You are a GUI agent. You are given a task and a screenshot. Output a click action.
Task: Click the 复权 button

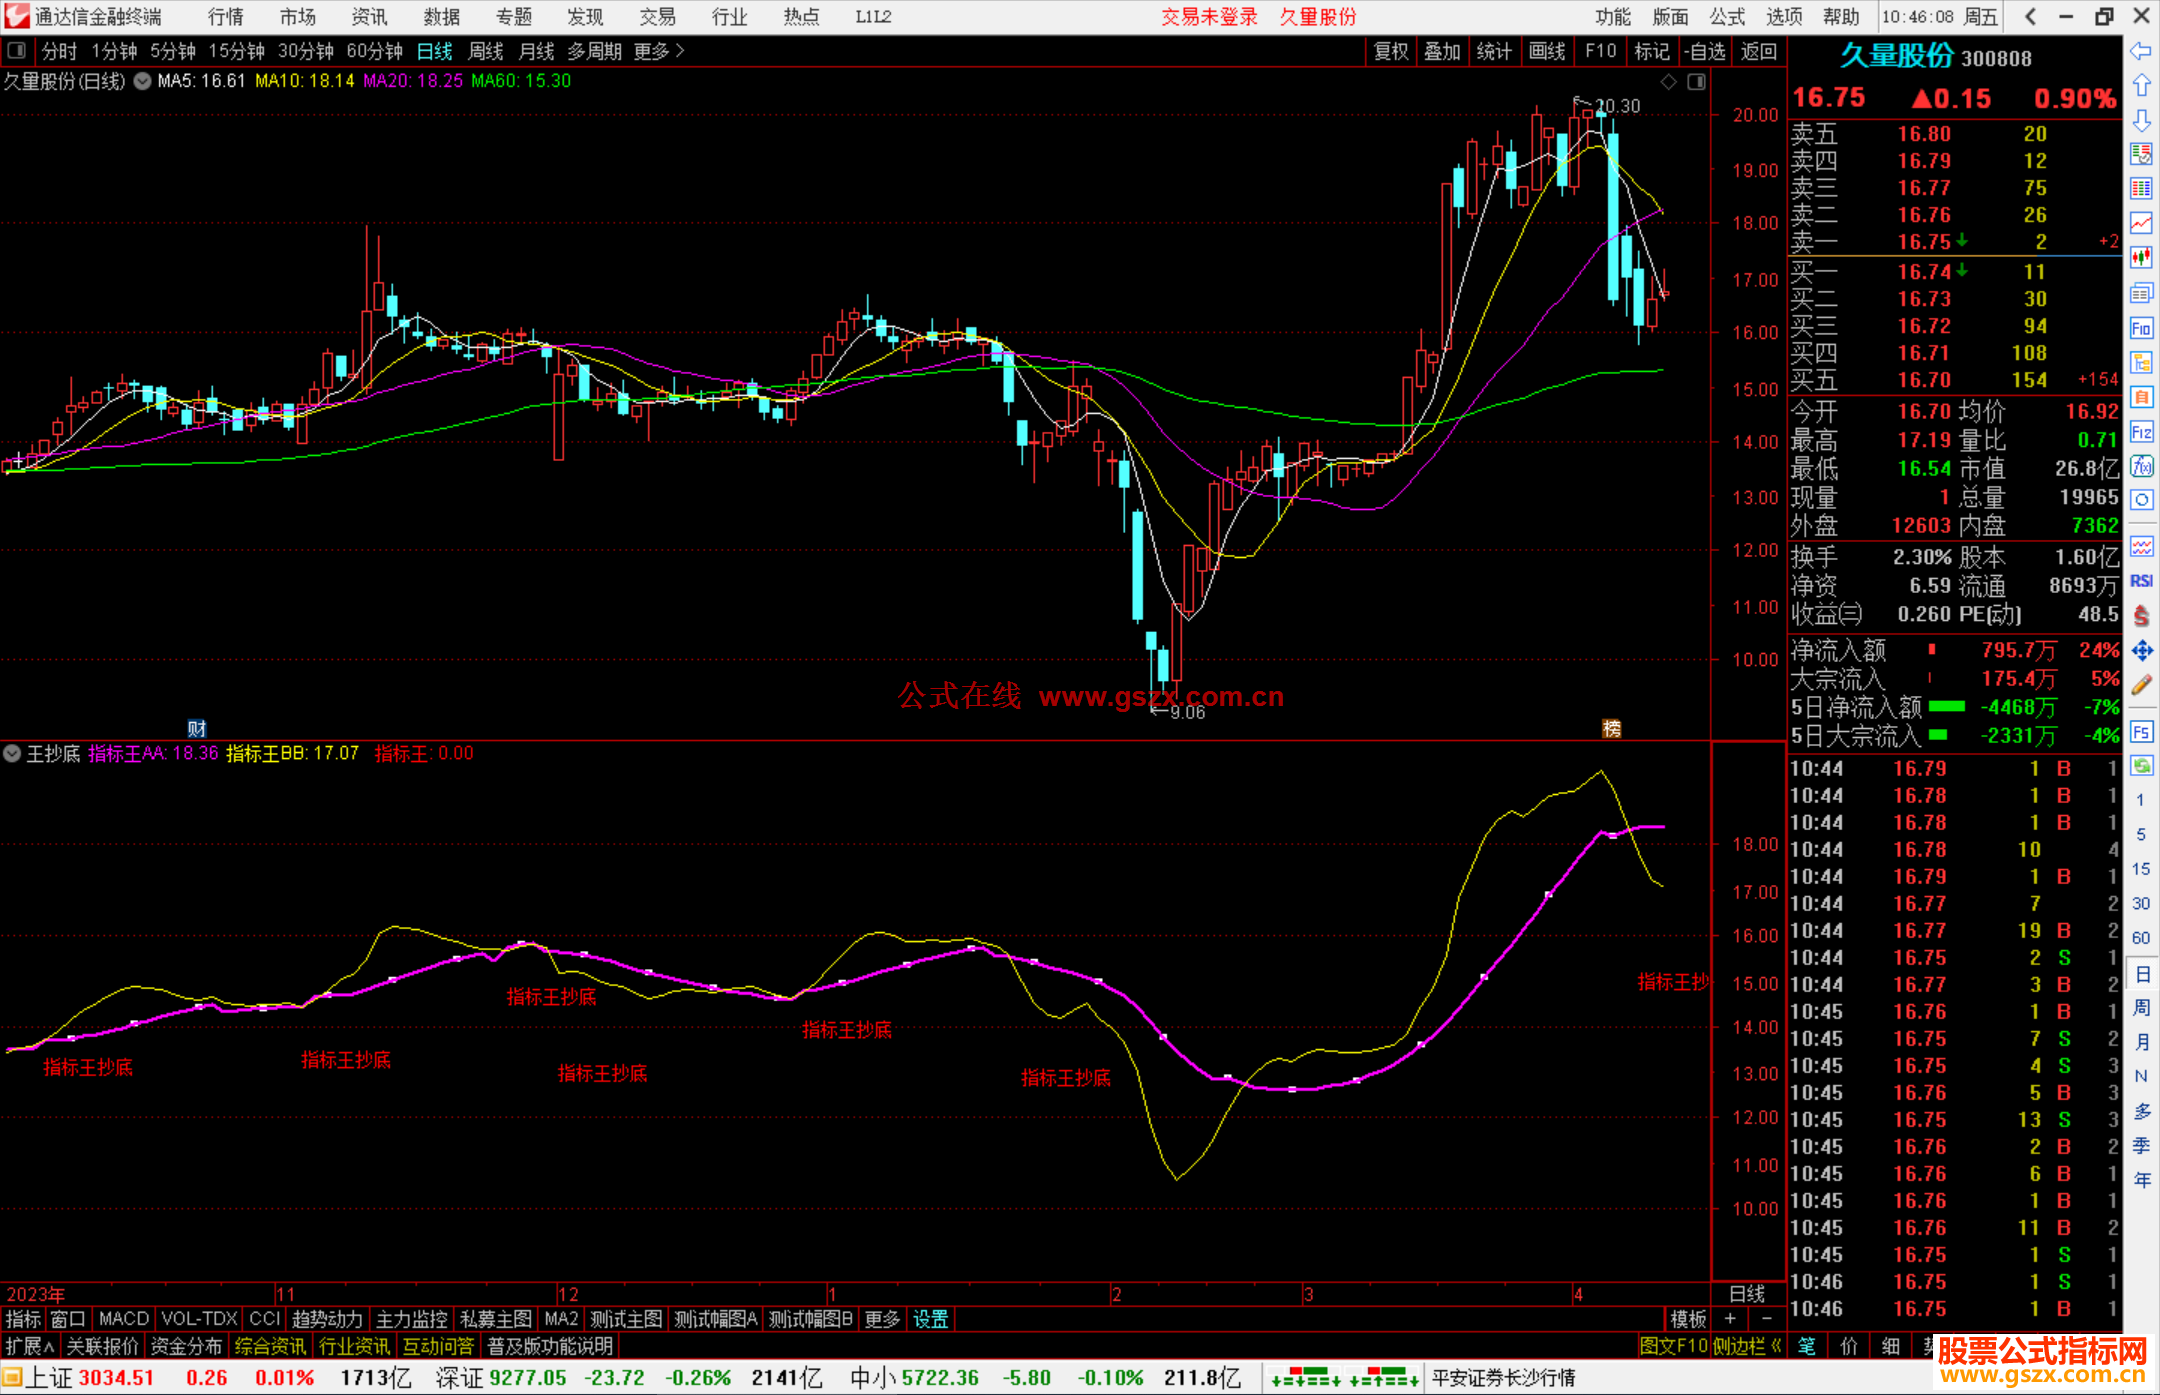[1390, 51]
